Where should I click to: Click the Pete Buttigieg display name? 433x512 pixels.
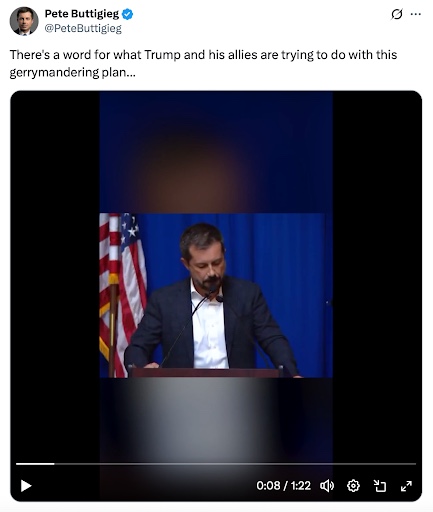click(x=82, y=14)
